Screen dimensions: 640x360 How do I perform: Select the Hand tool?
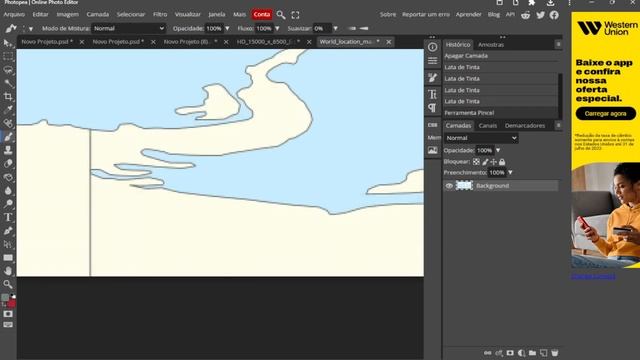8,271
